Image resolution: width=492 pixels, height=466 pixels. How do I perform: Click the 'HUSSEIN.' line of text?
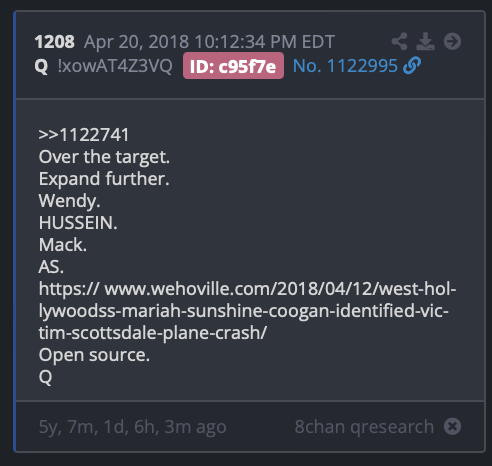78,223
